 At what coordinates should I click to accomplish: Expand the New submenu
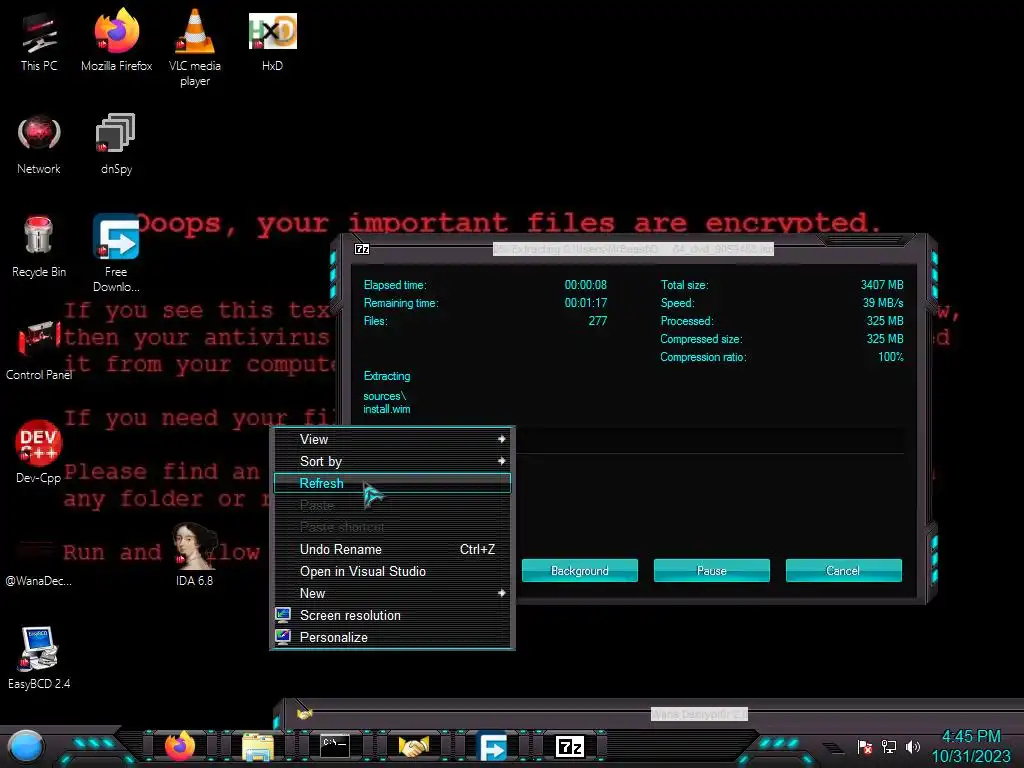click(392, 594)
